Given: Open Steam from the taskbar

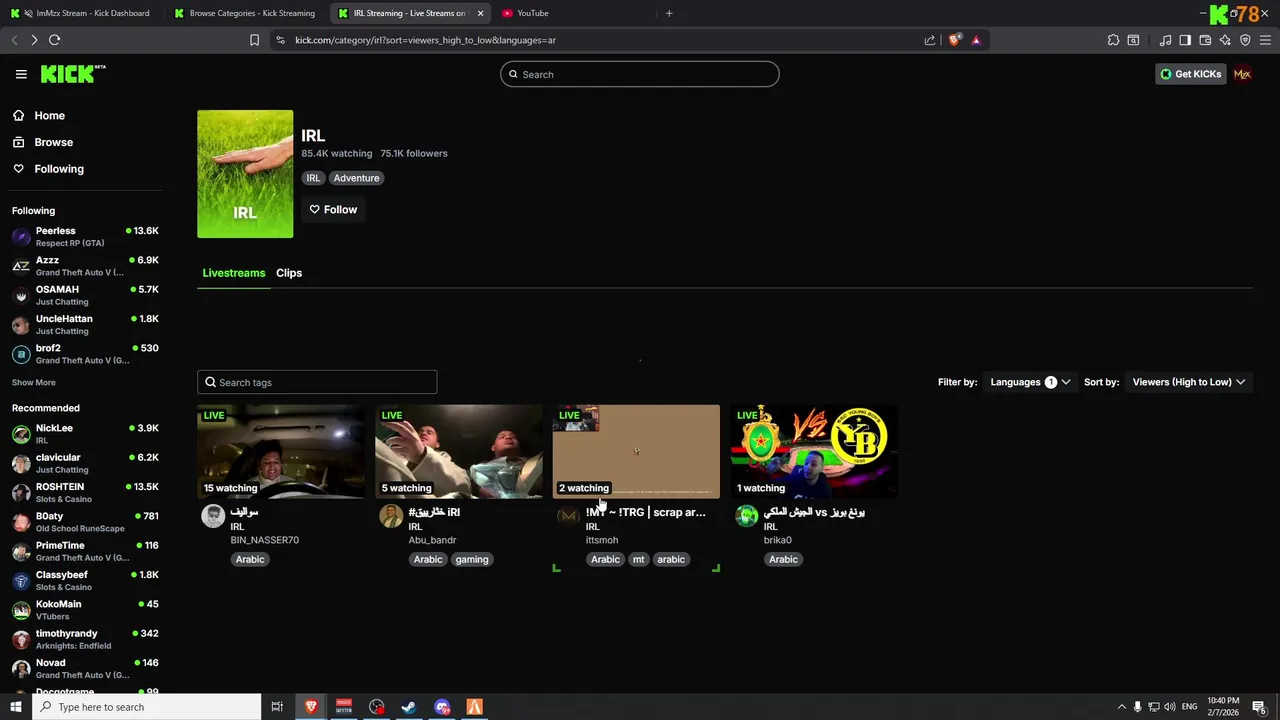Looking at the screenshot, I should 409,707.
